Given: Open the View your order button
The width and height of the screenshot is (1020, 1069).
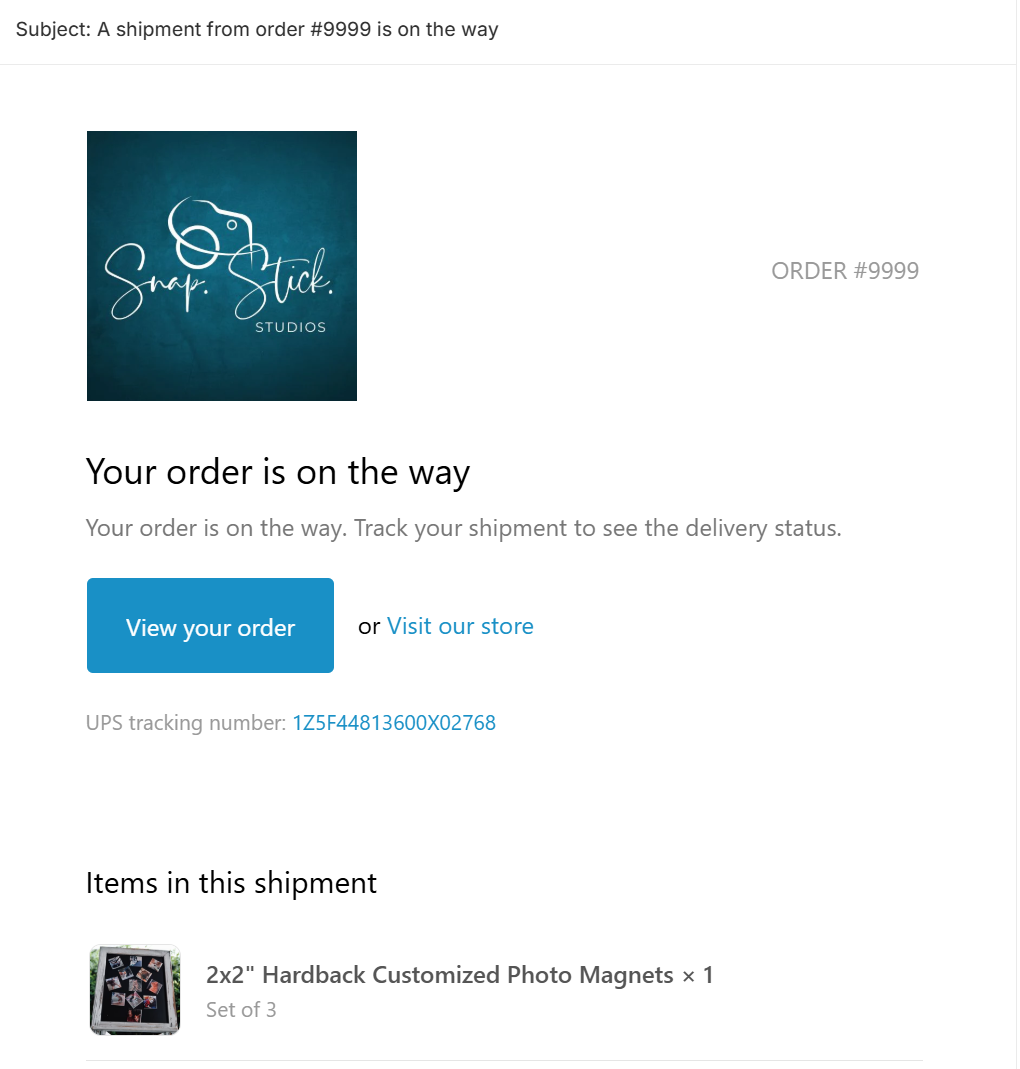Looking at the screenshot, I should (x=210, y=625).
